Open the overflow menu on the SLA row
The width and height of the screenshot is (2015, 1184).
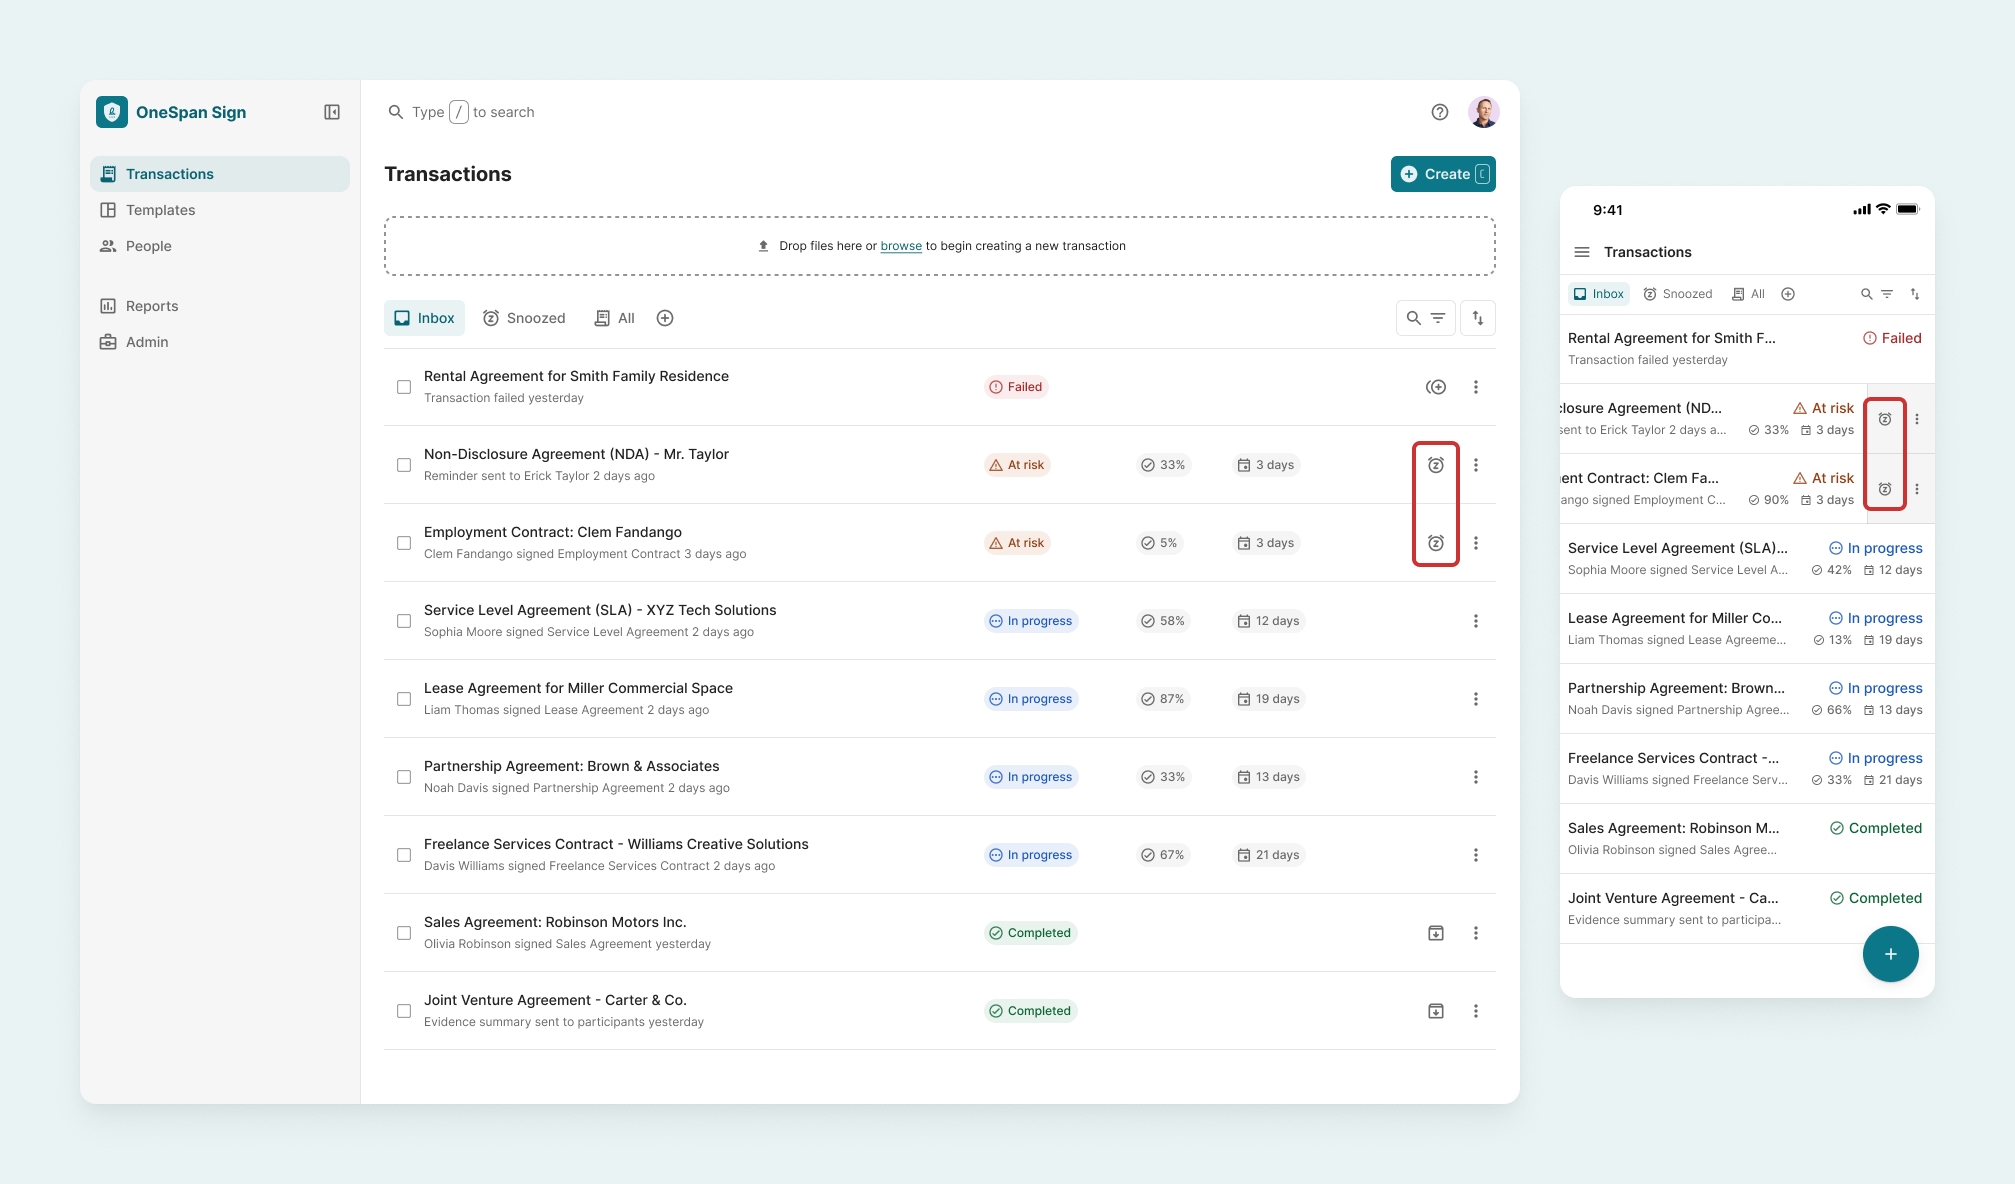tap(1476, 620)
